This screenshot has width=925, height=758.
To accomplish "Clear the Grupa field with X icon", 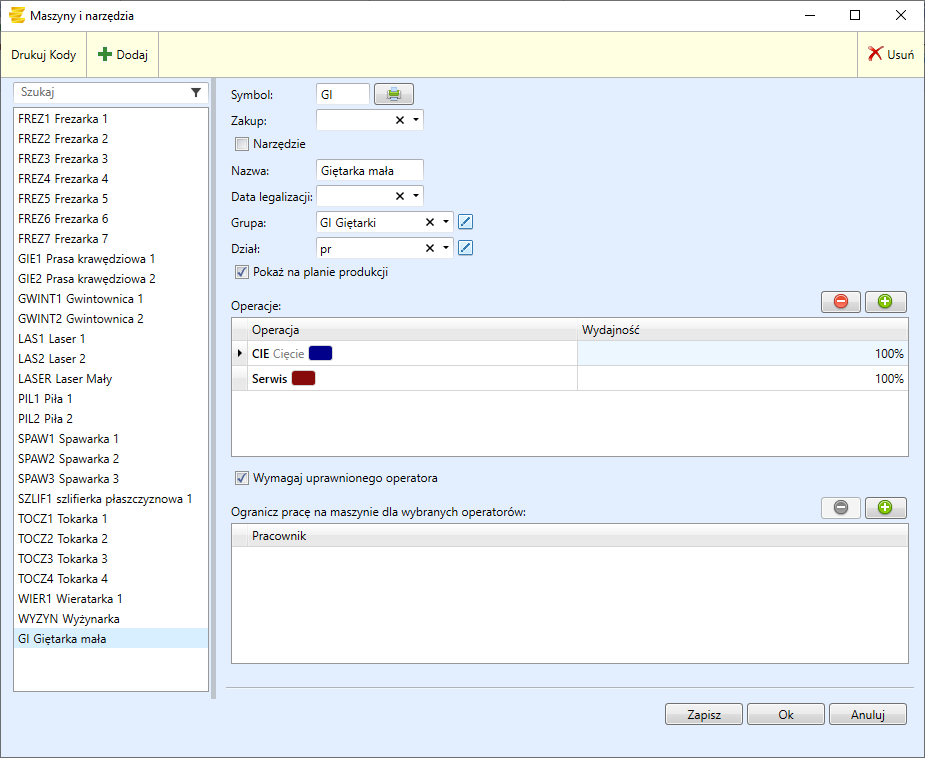I will [430, 222].
